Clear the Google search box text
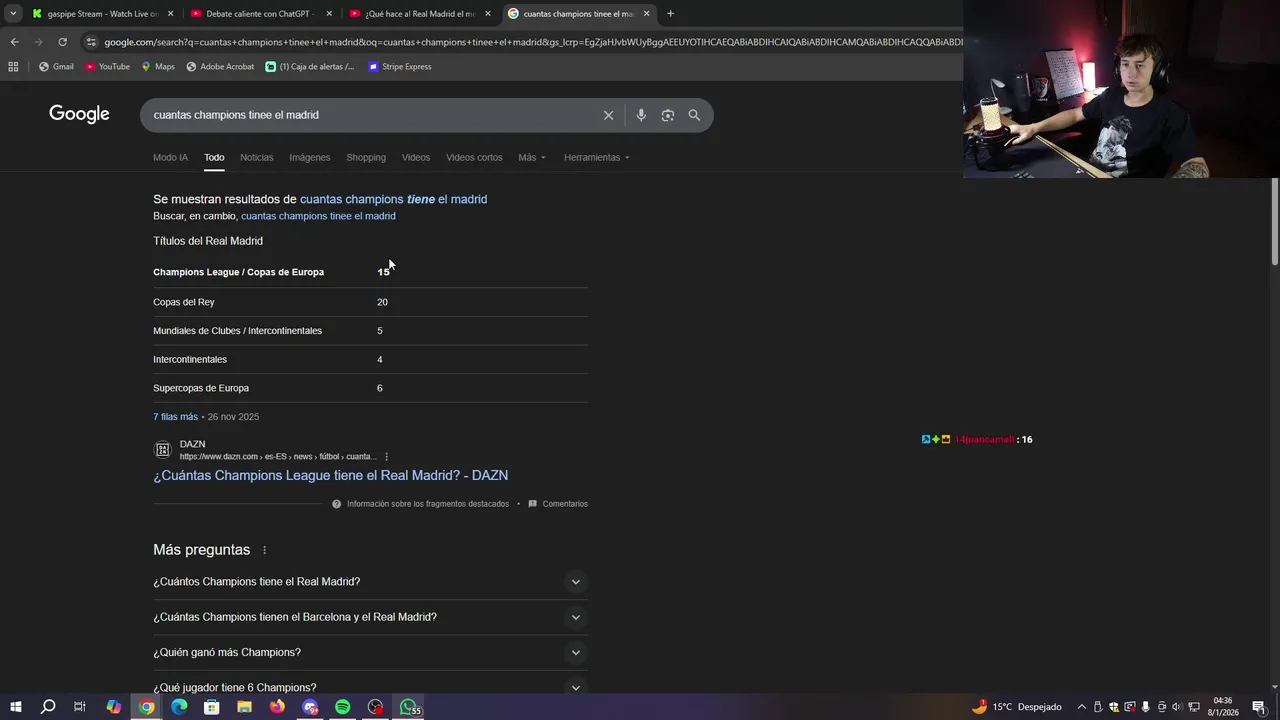 pyautogui.click(x=608, y=115)
